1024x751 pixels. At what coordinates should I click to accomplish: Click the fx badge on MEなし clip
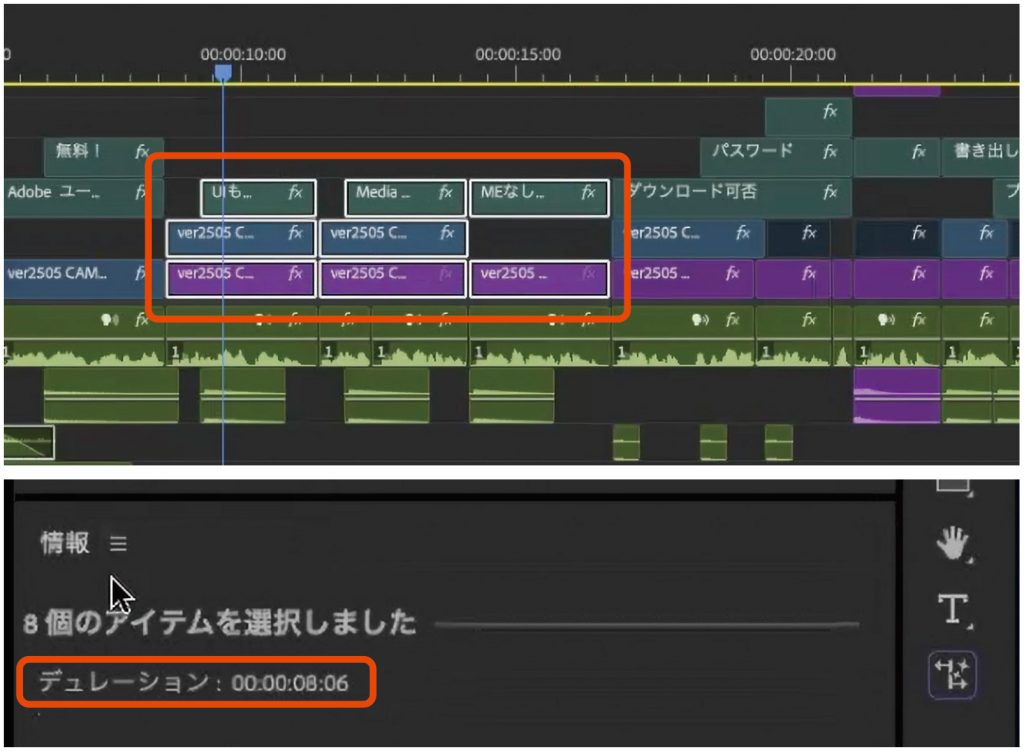coord(590,193)
